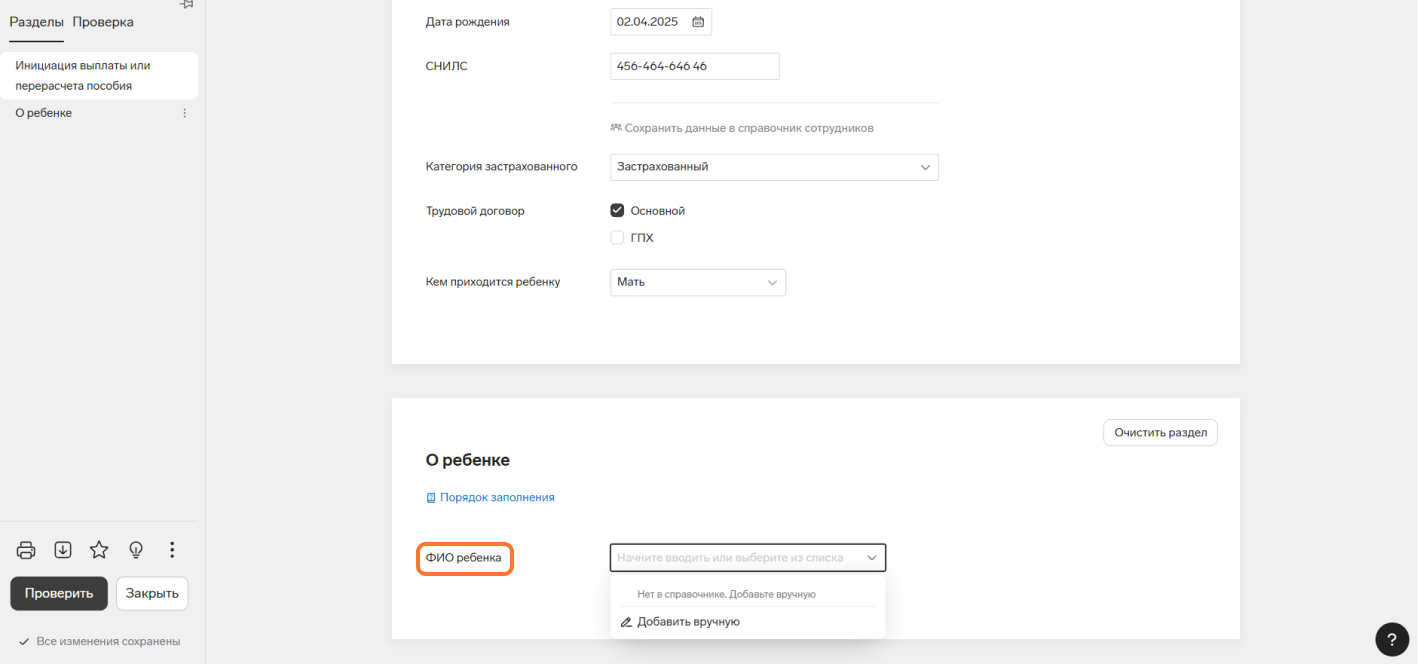Open the more-options menu beside the lightbulb
This screenshot has width=1418, height=664.
tap(172, 550)
